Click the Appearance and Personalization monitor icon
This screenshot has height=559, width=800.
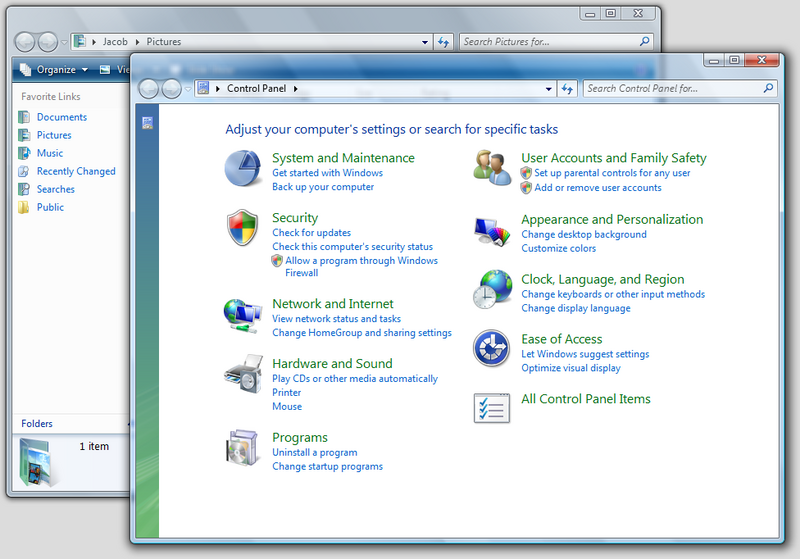coord(492,232)
